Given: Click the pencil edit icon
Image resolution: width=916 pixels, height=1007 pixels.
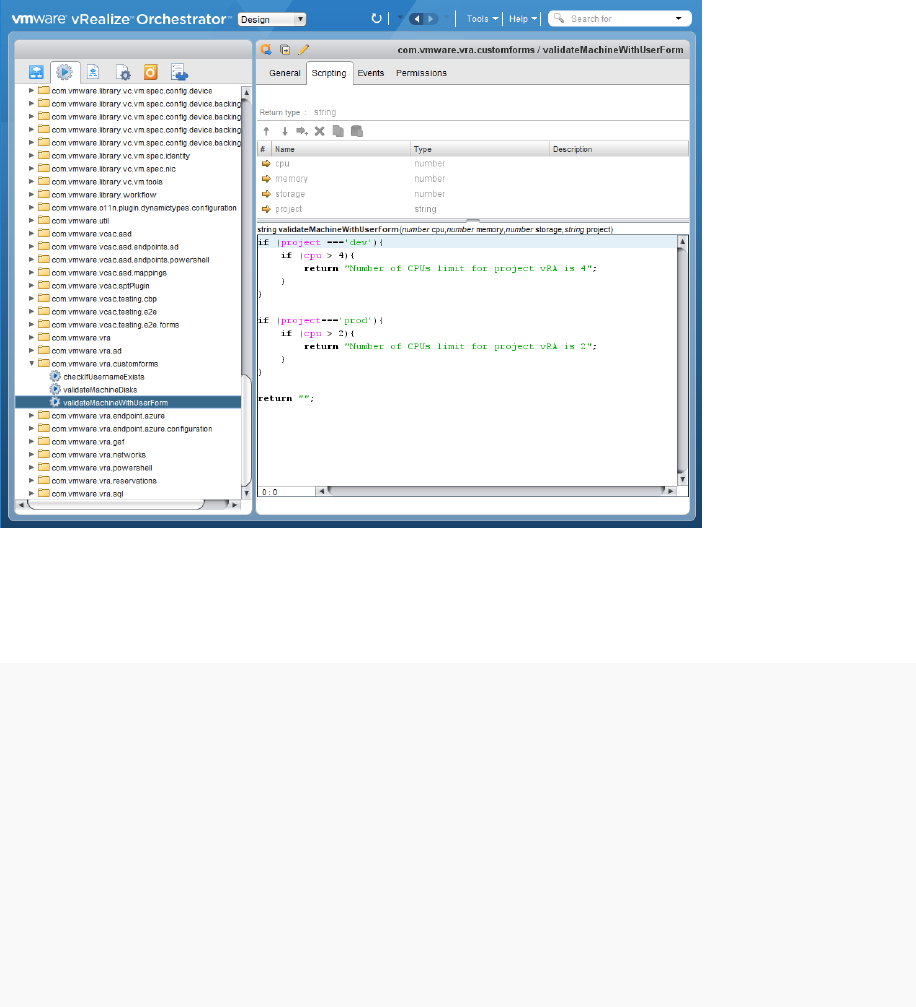Looking at the screenshot, I should (304, 49).
